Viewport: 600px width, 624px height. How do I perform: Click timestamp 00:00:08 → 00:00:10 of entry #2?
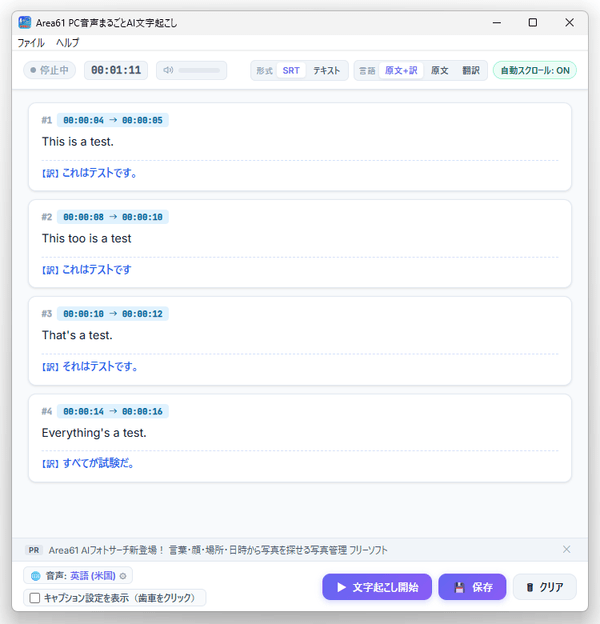point(113,217)
